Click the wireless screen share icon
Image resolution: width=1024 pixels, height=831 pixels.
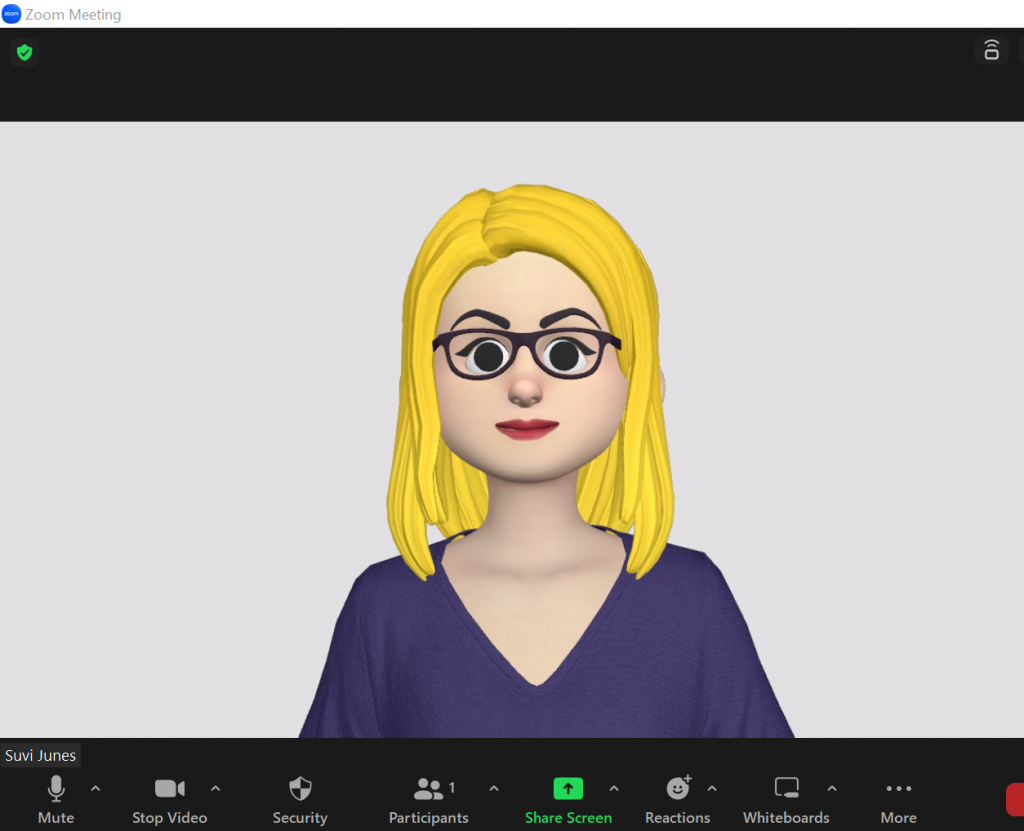991,50
